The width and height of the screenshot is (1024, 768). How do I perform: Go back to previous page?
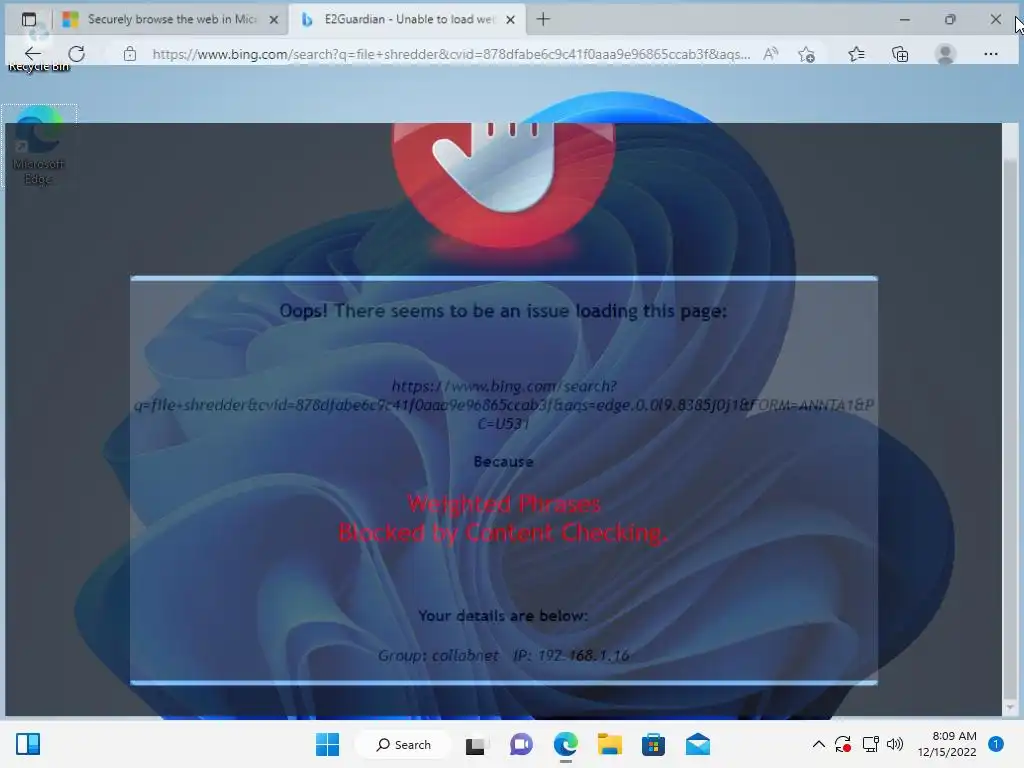click(33, 54)
